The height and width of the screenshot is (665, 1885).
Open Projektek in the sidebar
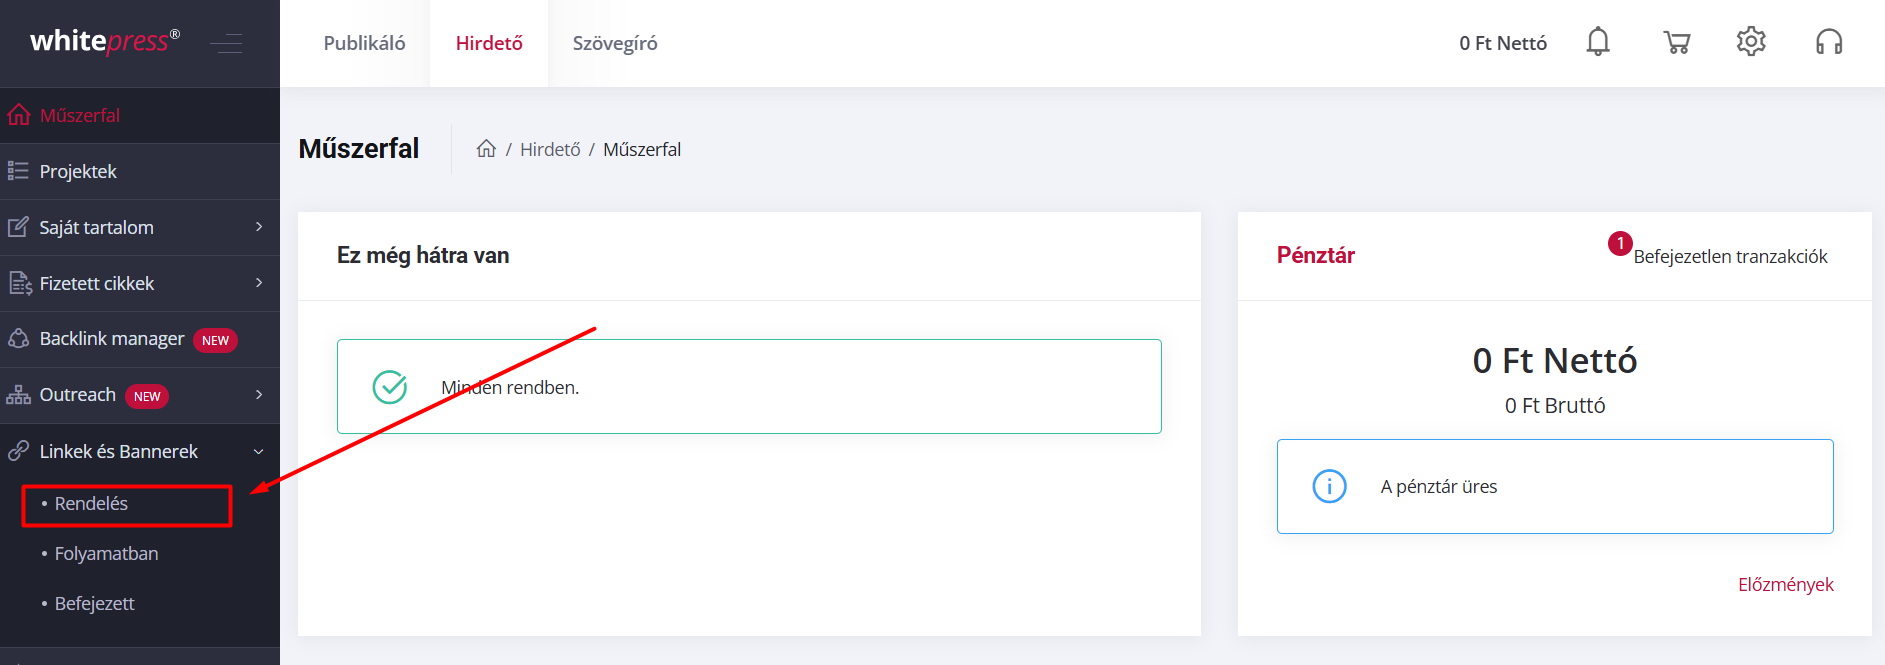(x=140, y=171)
